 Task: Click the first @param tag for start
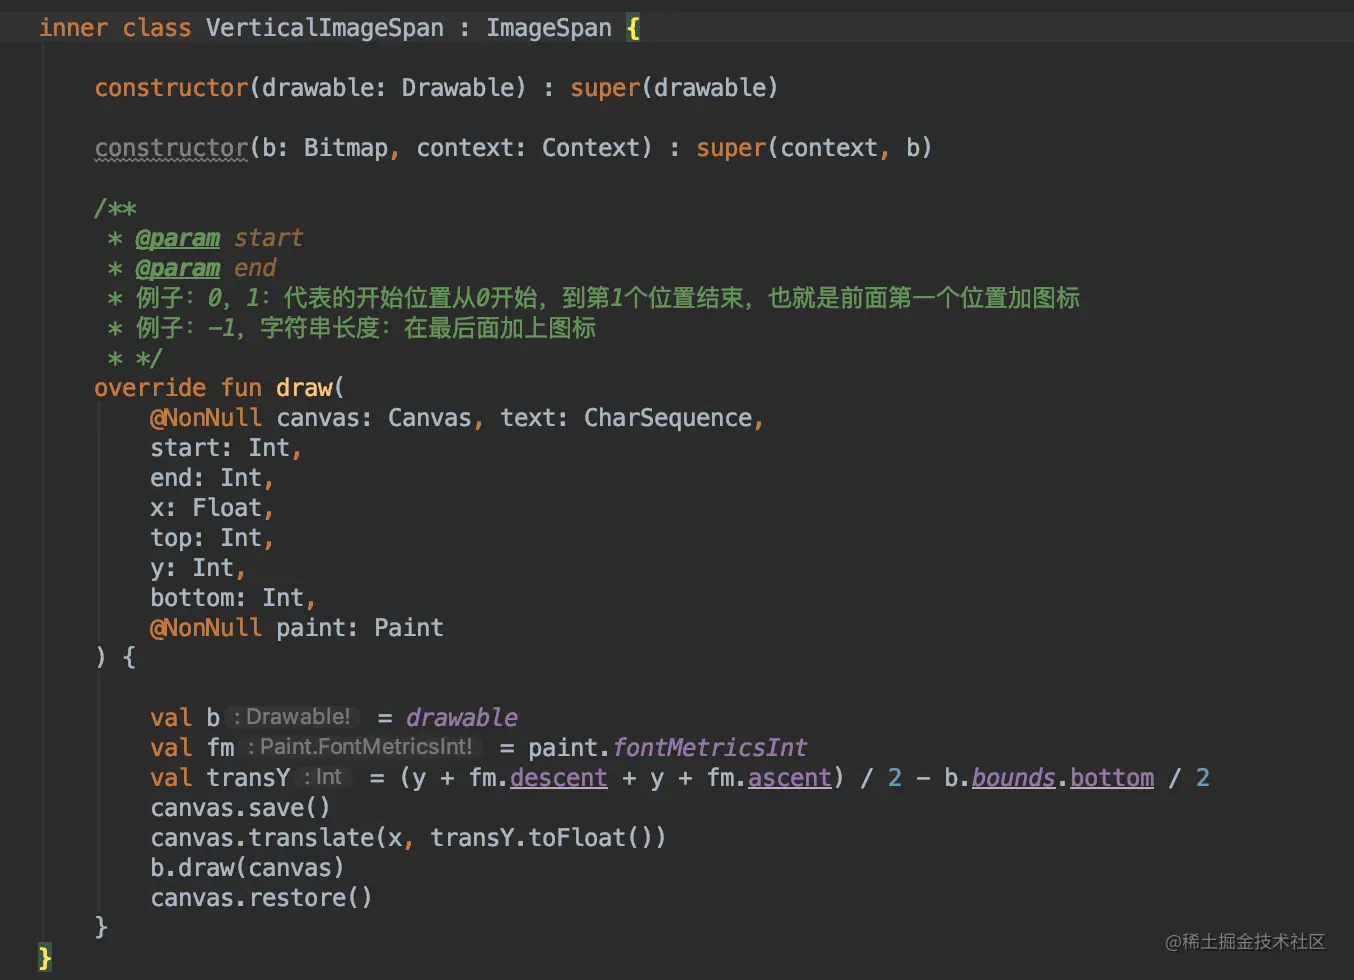pyautogui.click(x=177, y=238)
